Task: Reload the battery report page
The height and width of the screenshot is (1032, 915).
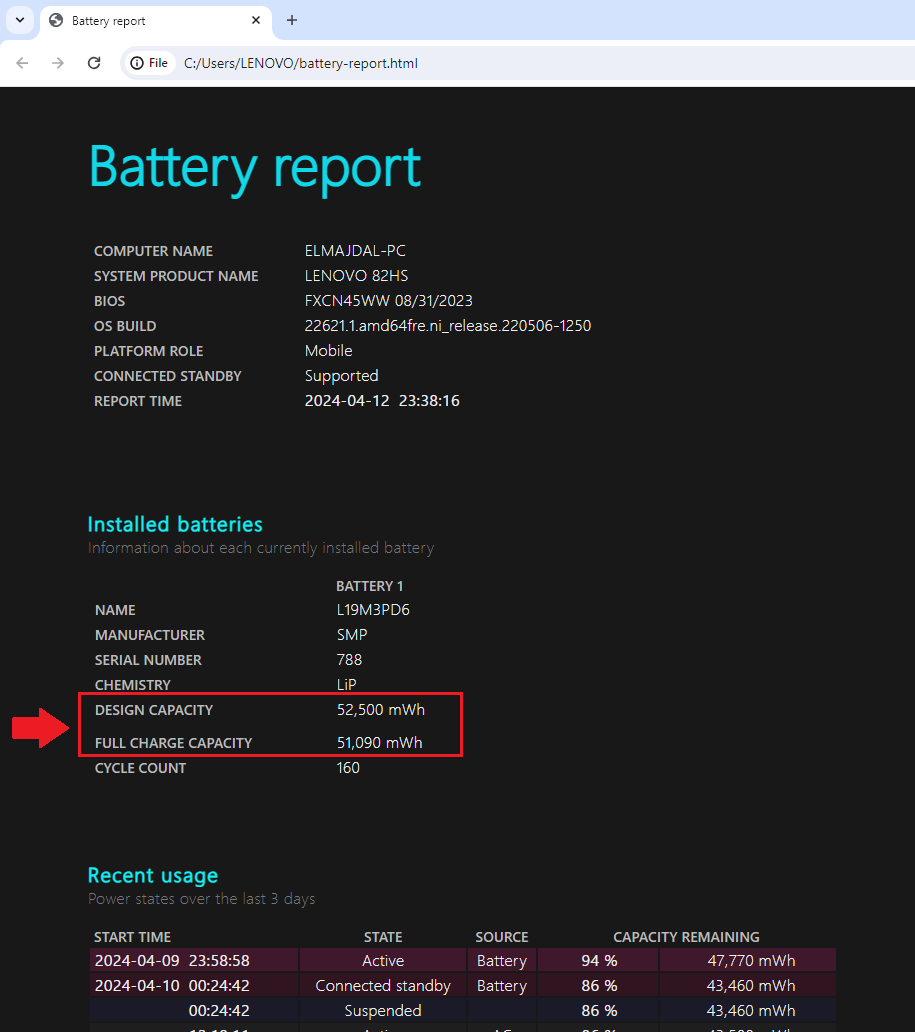Action: pyautogui.click(x=94, y=62)
